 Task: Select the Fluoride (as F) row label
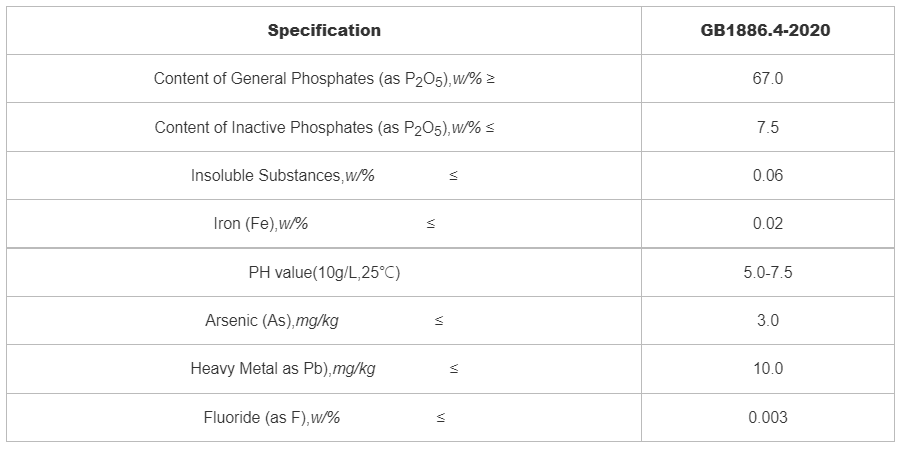pos(272,417)
